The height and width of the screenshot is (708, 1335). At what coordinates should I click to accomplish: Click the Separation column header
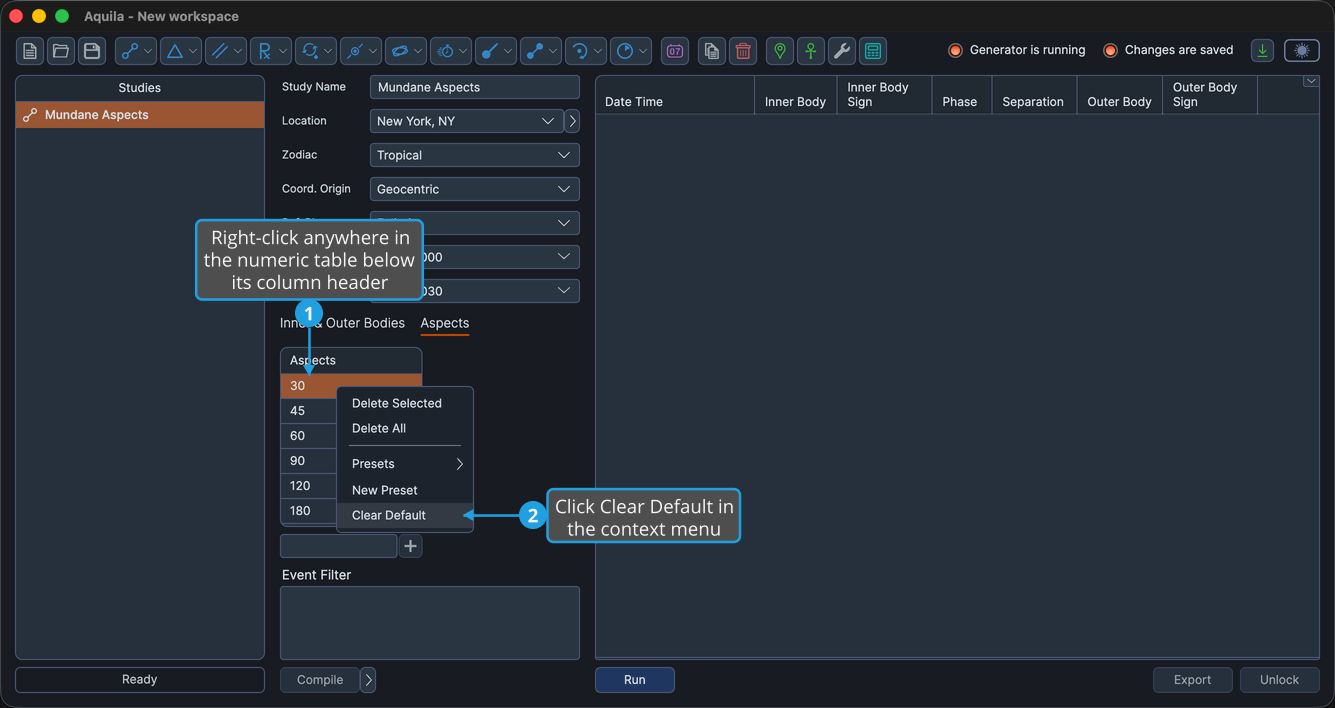pos(1034,95)
